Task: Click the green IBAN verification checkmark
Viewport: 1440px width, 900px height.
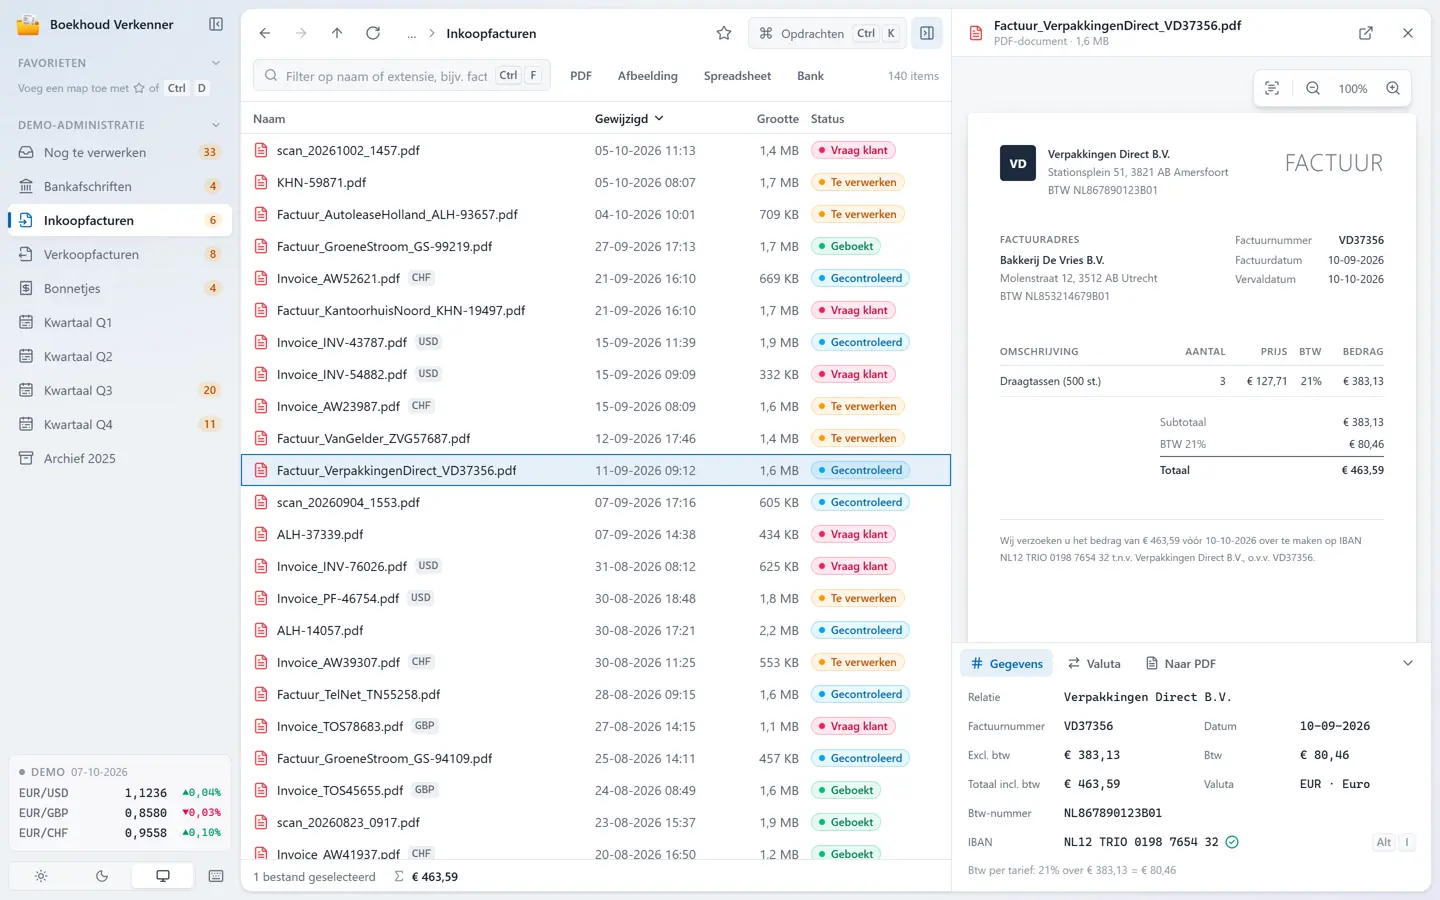Action: click(1232, 842)
